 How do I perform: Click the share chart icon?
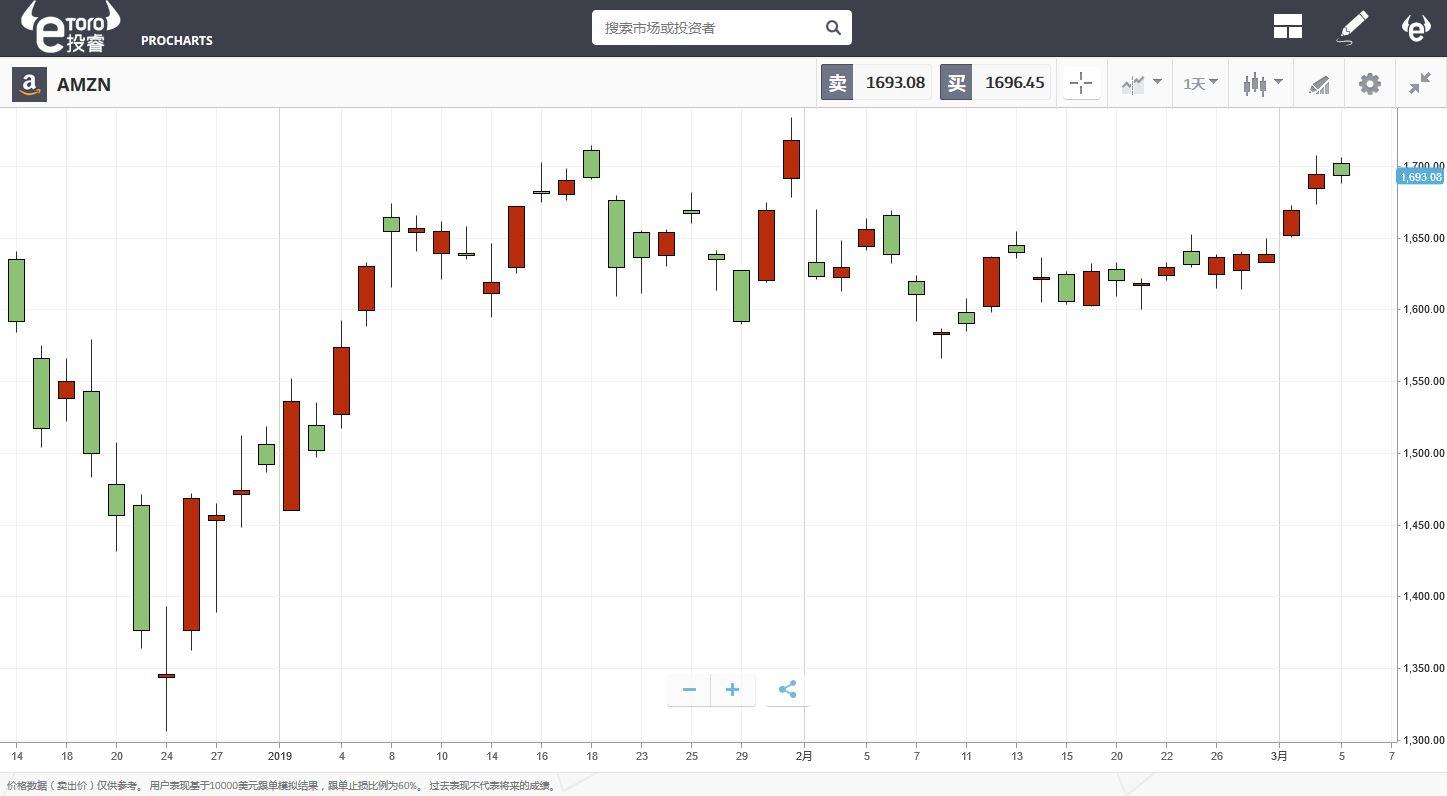click(x=787, y=690)
